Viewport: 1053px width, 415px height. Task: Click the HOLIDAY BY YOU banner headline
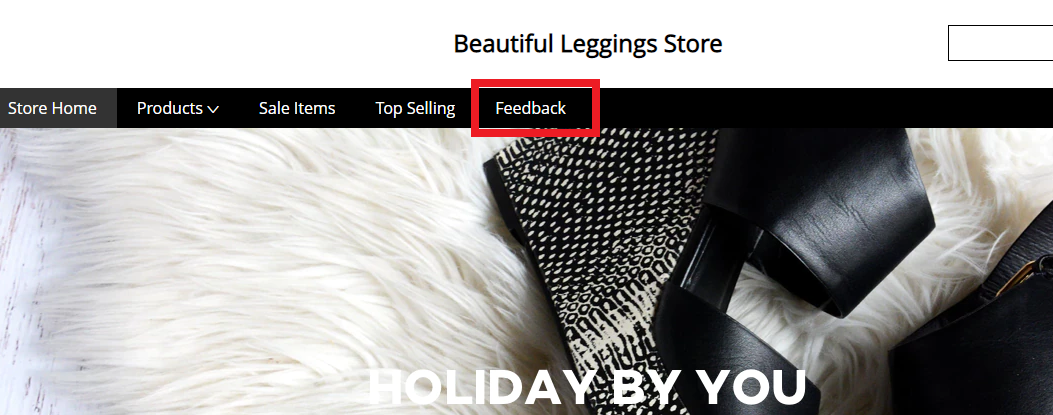coord(587,387)
